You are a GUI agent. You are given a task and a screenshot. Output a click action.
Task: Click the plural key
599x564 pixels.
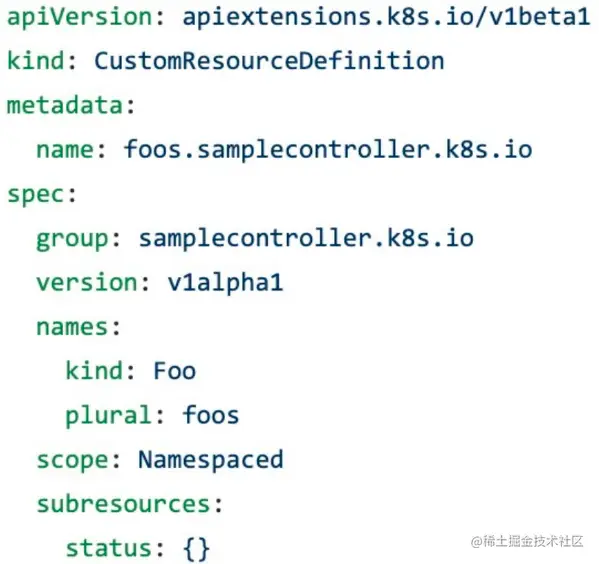(x=109, y=417)
